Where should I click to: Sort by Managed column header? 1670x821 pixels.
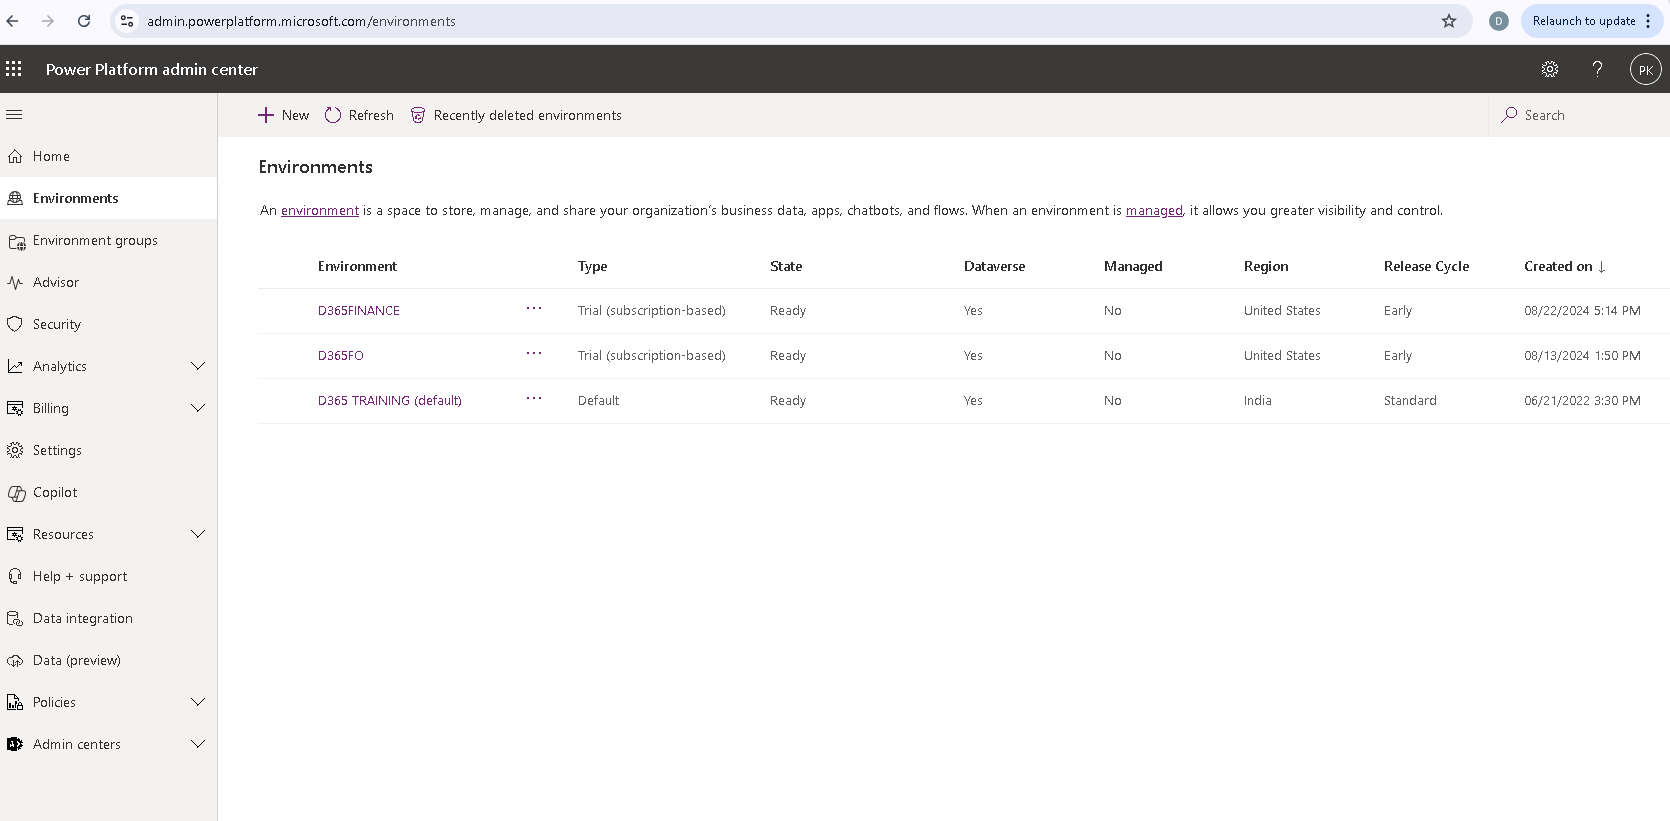pyautogui.click(x=1133, y=267)
